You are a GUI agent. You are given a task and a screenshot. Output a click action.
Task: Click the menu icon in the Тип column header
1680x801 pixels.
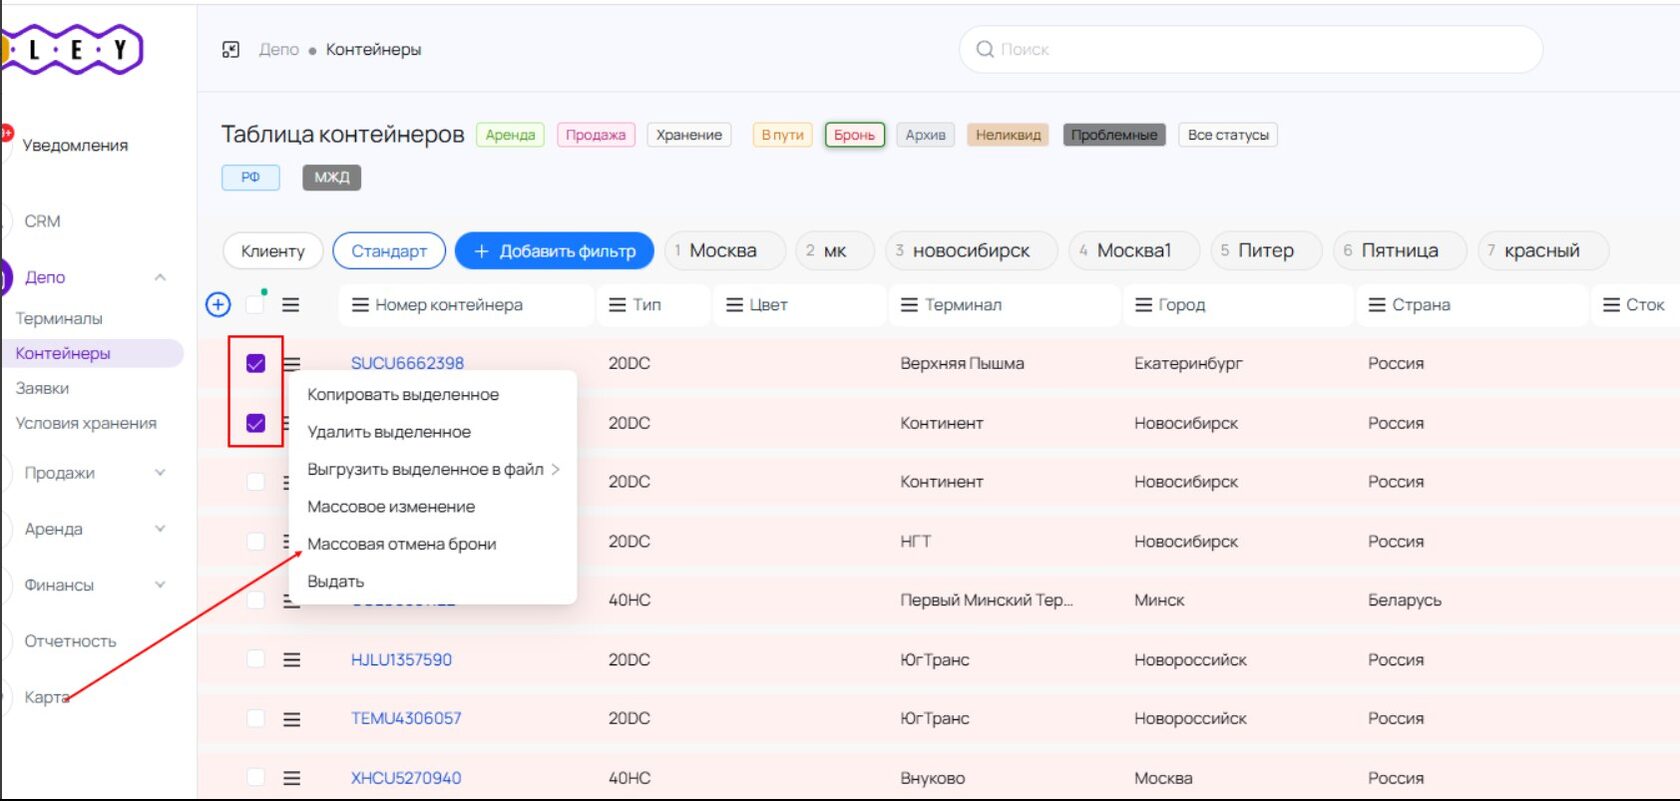point(618,305)
